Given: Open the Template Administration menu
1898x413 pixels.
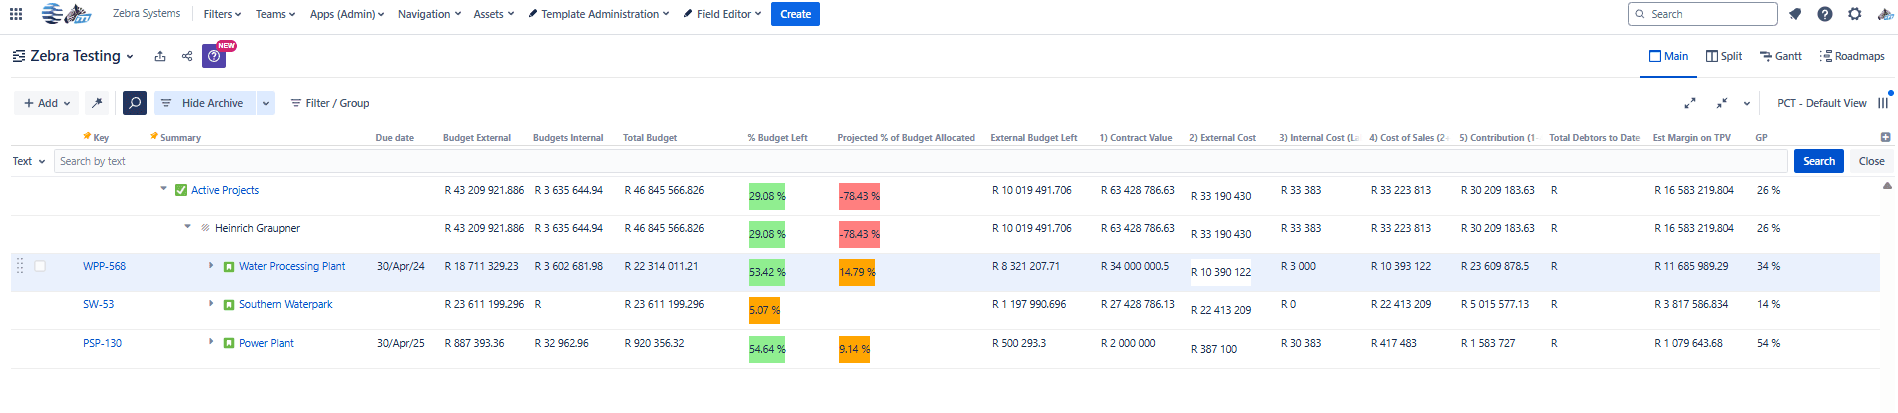Looking at the screenshot, I should pyautogui.click(x=599, y=14).
